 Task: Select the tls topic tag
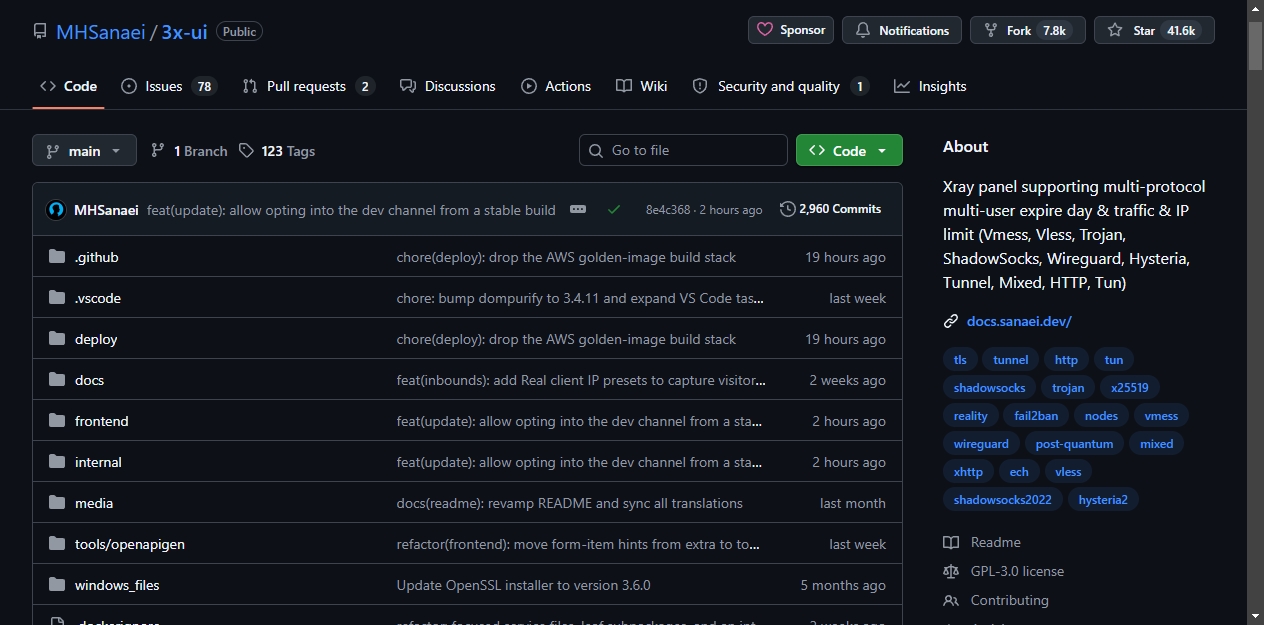pyautogui.click(x=960, y=360)
